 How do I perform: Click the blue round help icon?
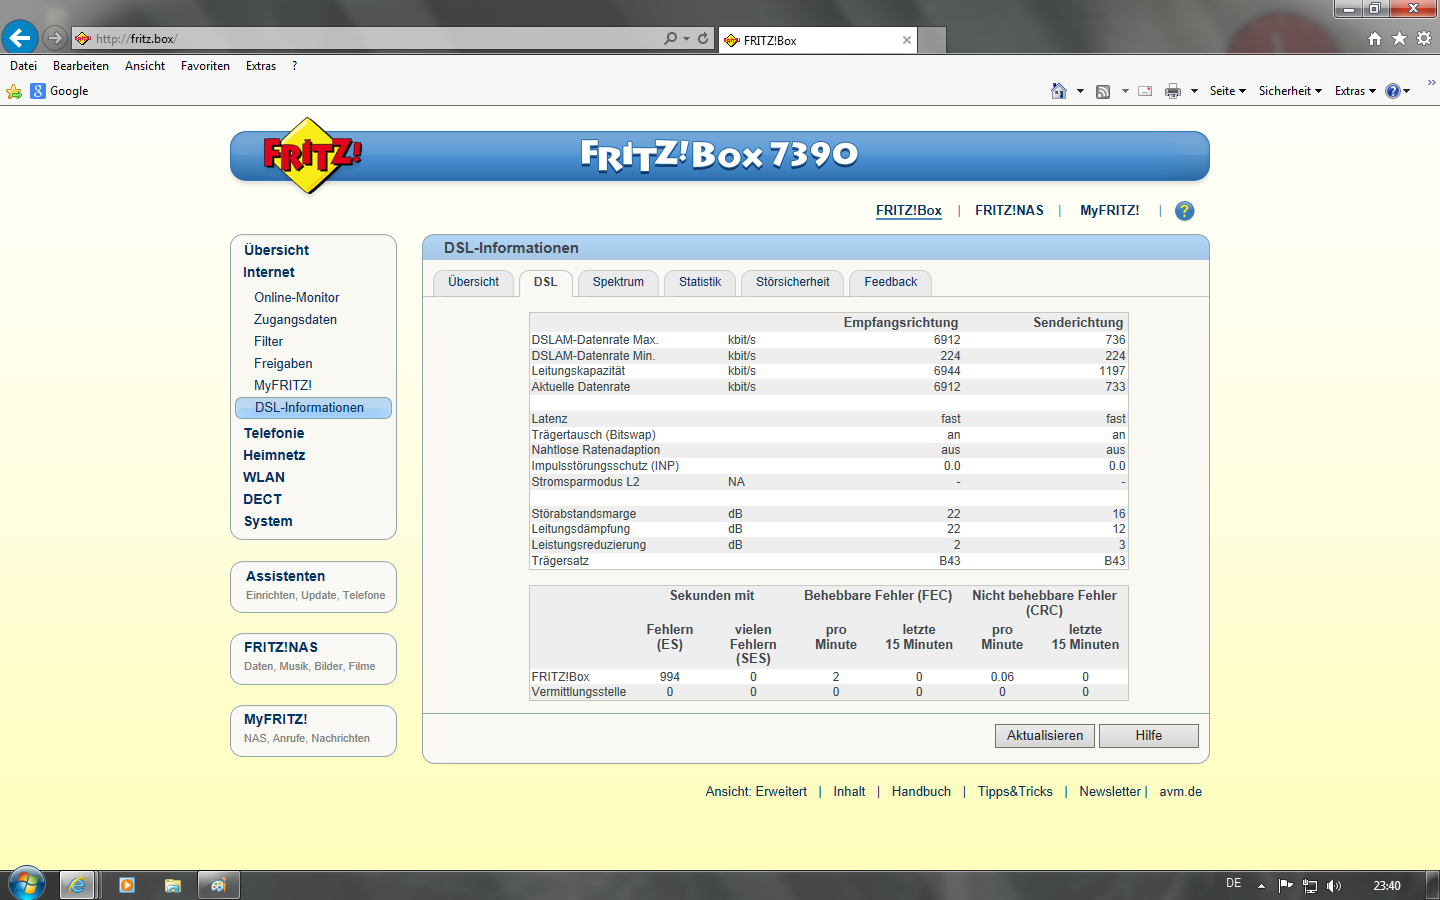click(1184, 211)
